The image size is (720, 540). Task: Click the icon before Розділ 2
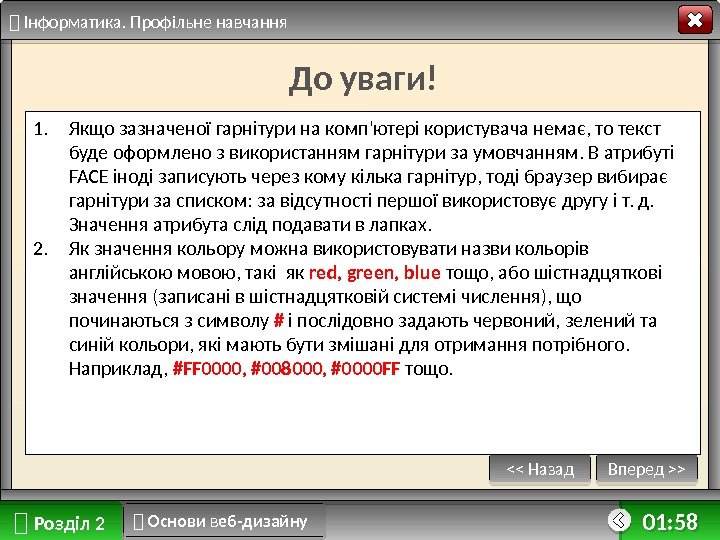pos(22,523)
